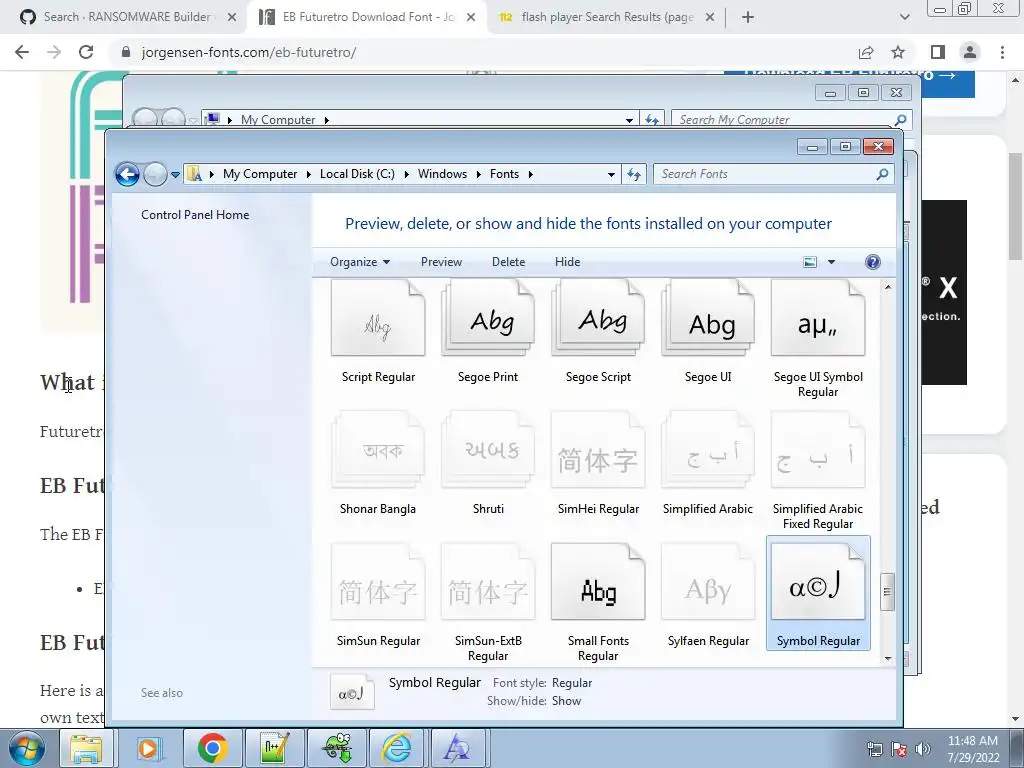Select the Segoe UI font icon
This screenshot has width=1024, height=768.
pos(708,318)
